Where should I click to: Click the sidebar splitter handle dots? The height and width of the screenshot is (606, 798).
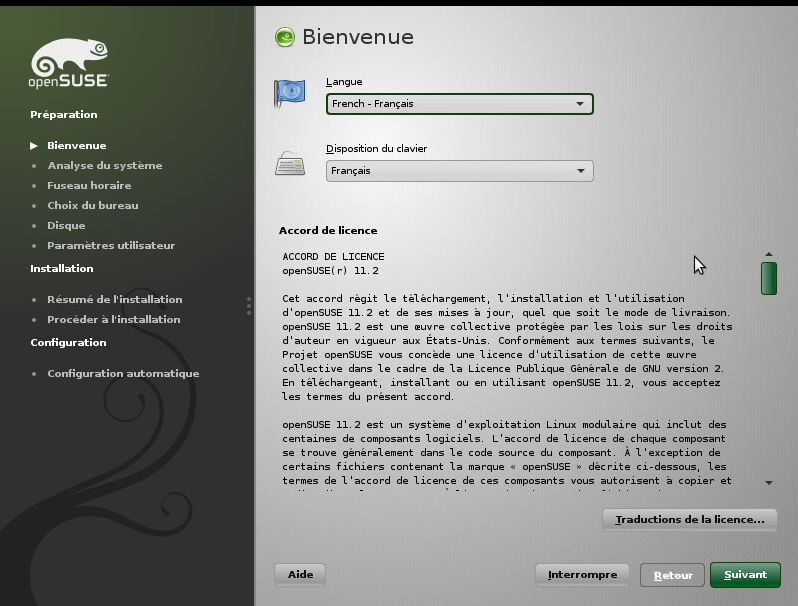click(249, 306)
